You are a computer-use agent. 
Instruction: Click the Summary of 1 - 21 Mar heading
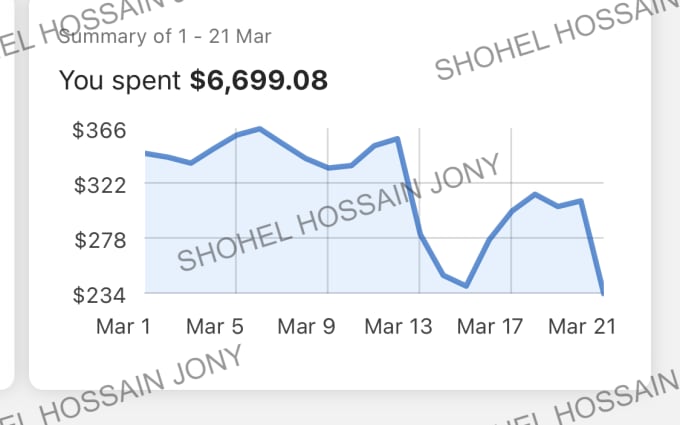tap(164, 36)
